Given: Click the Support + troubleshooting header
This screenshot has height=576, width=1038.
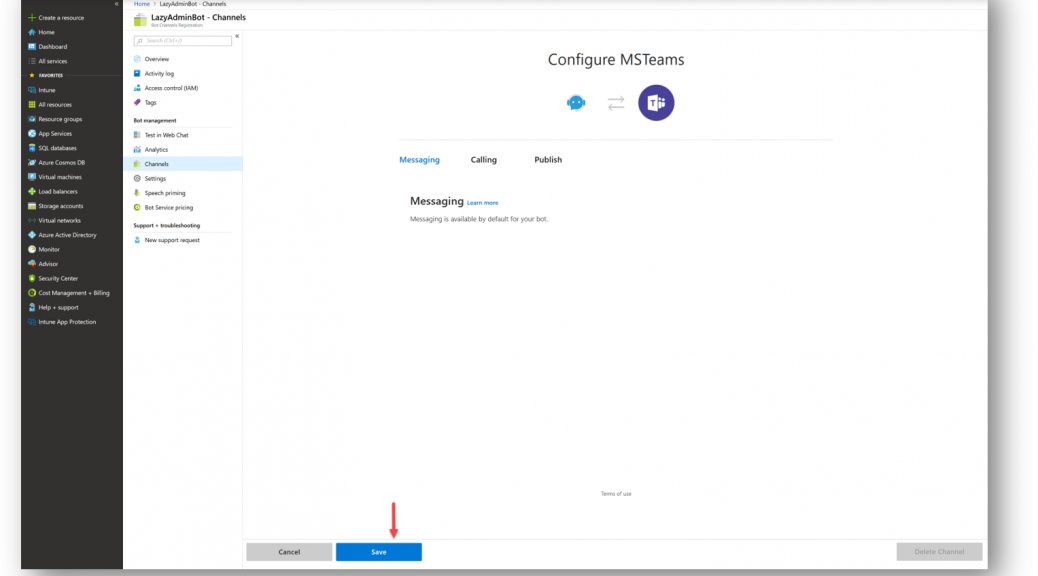Looking at the screenshot, I should pos(167,226).
